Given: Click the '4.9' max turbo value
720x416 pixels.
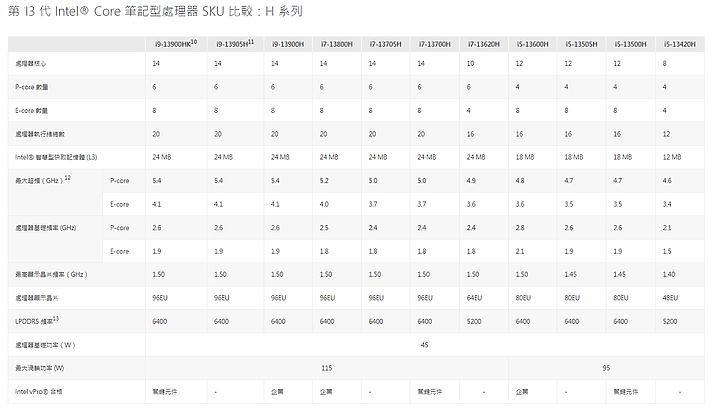Looking at the screenshot, I should [x=471, y=180].
